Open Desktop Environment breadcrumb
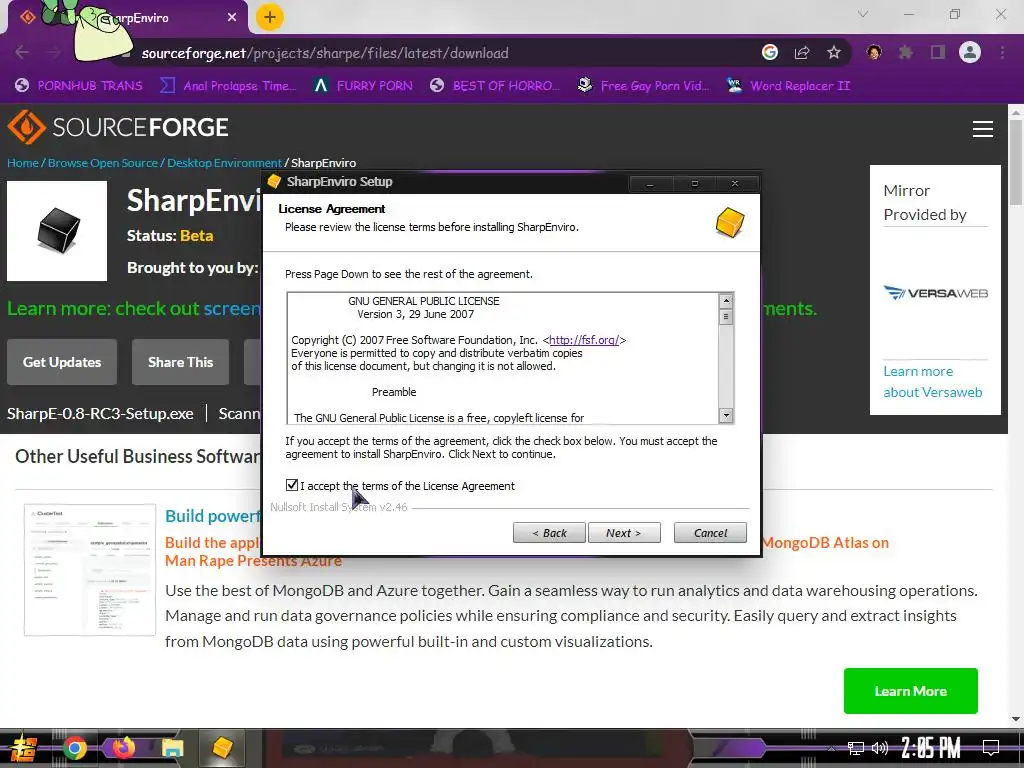Screen dimensions: 1024x768 224,163
